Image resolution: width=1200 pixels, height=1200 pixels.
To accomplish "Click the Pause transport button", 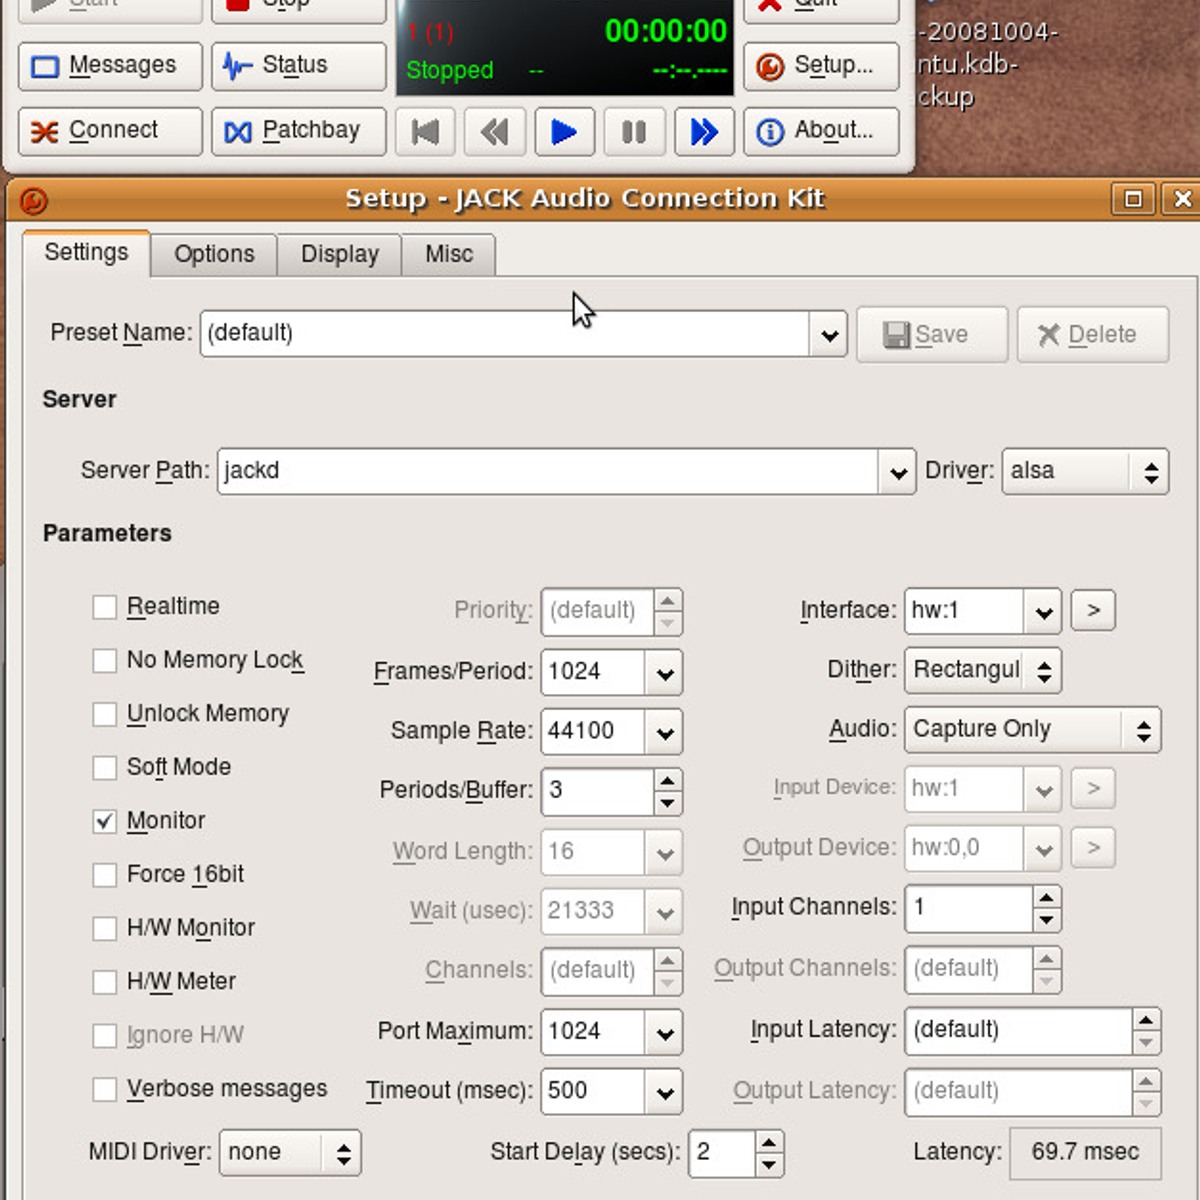I will click(x=634, y=132).
